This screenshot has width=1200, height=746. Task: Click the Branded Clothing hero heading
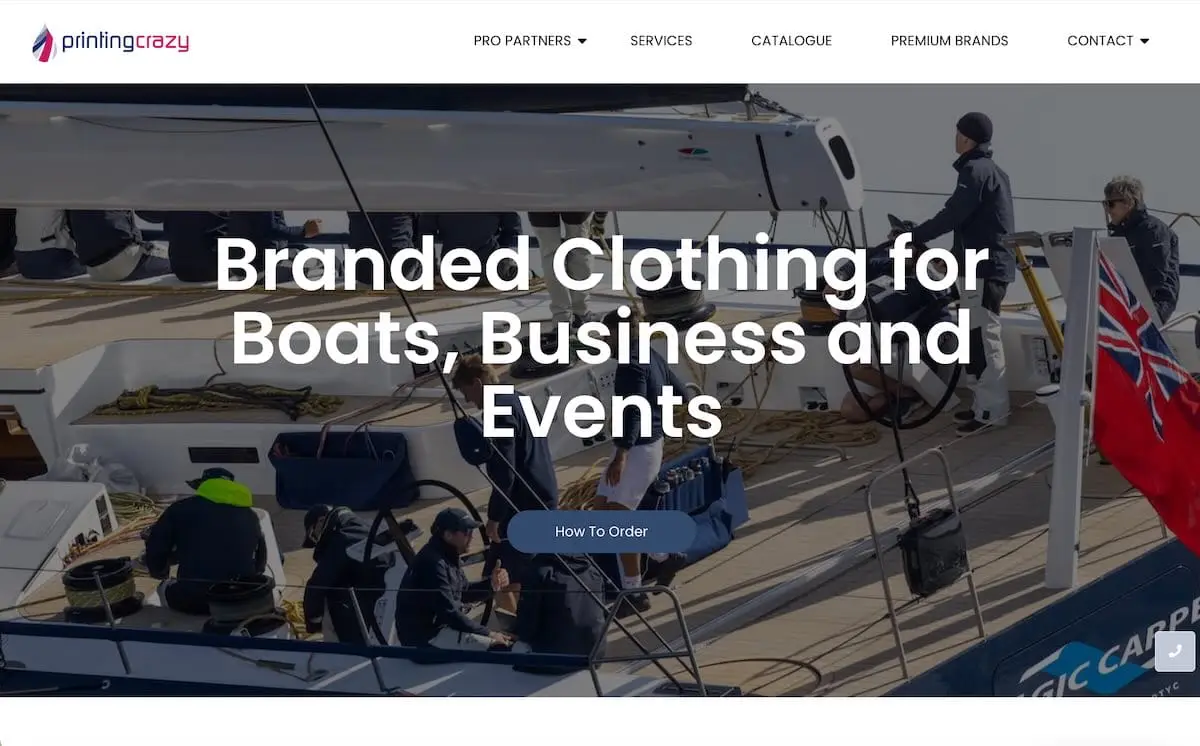[601, 337]
